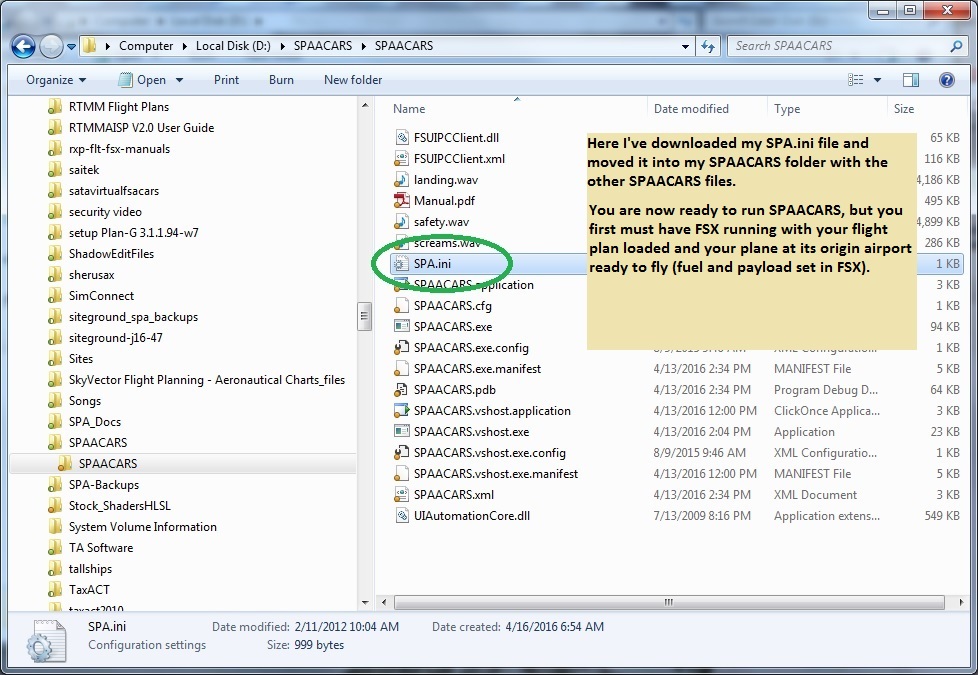Viewport: 978px width, 675px height.
Task: Select the saitek folder in tree
Action: click(84, 170)
